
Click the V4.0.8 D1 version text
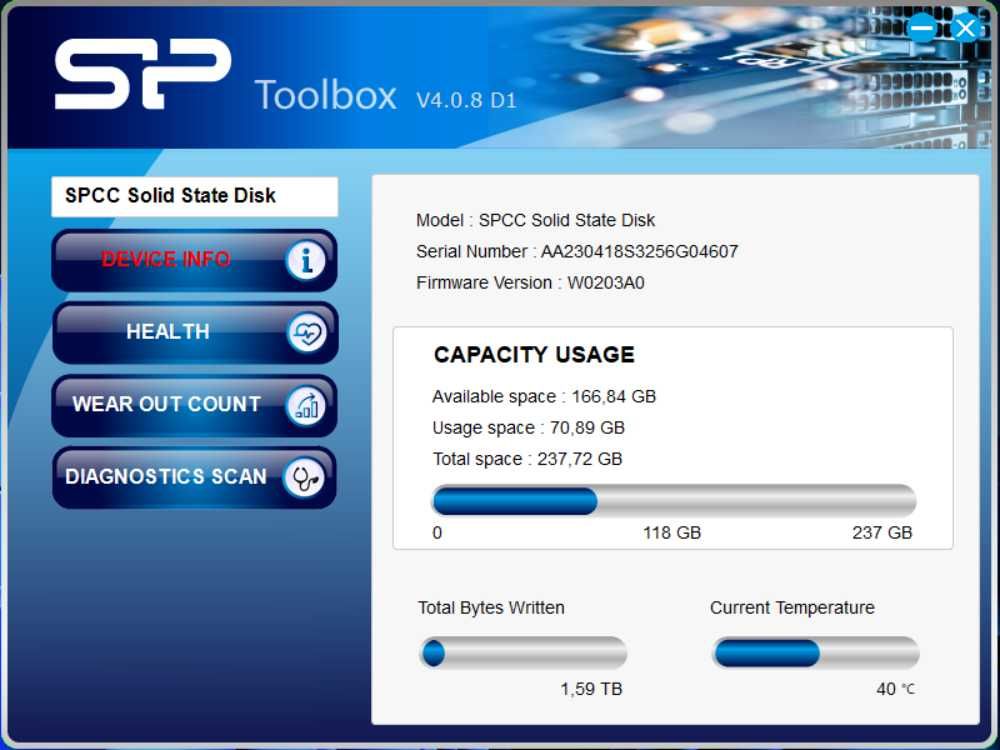click(x=466, y=100)
